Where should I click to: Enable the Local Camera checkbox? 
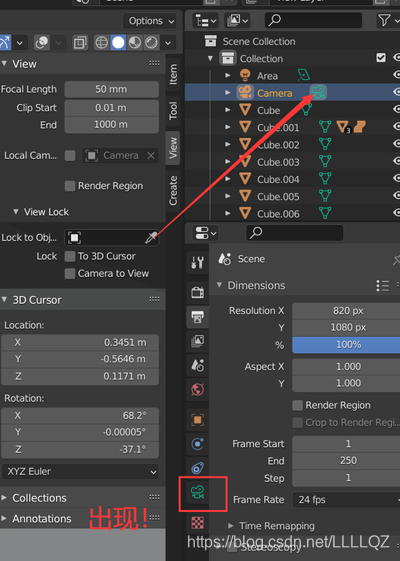(70, 156)
